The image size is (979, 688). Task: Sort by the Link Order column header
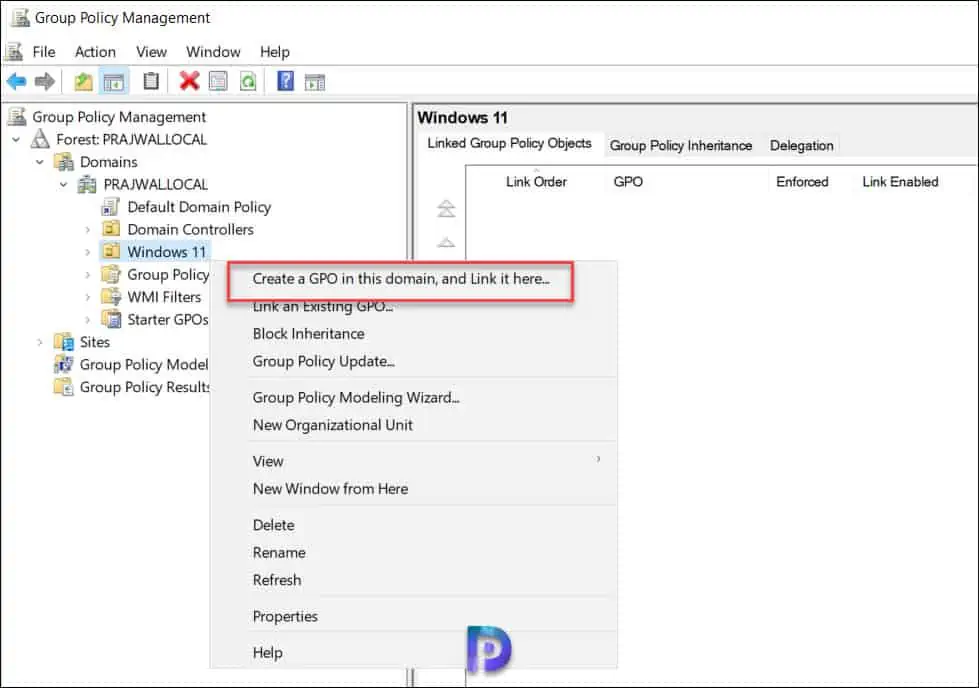tap(536, 182)
